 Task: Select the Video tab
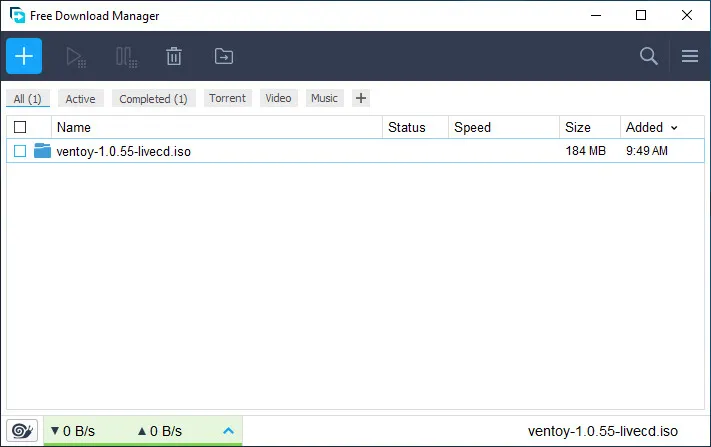278,98
